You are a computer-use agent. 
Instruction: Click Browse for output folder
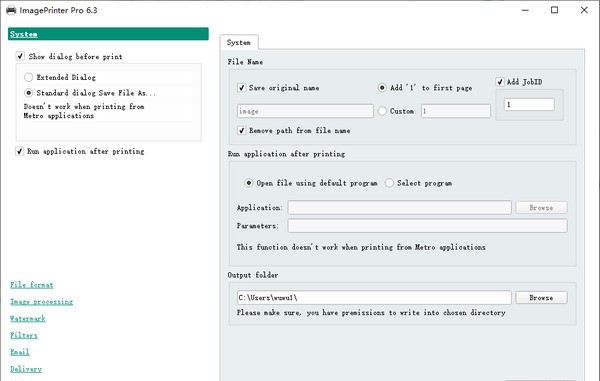(541, 298)
